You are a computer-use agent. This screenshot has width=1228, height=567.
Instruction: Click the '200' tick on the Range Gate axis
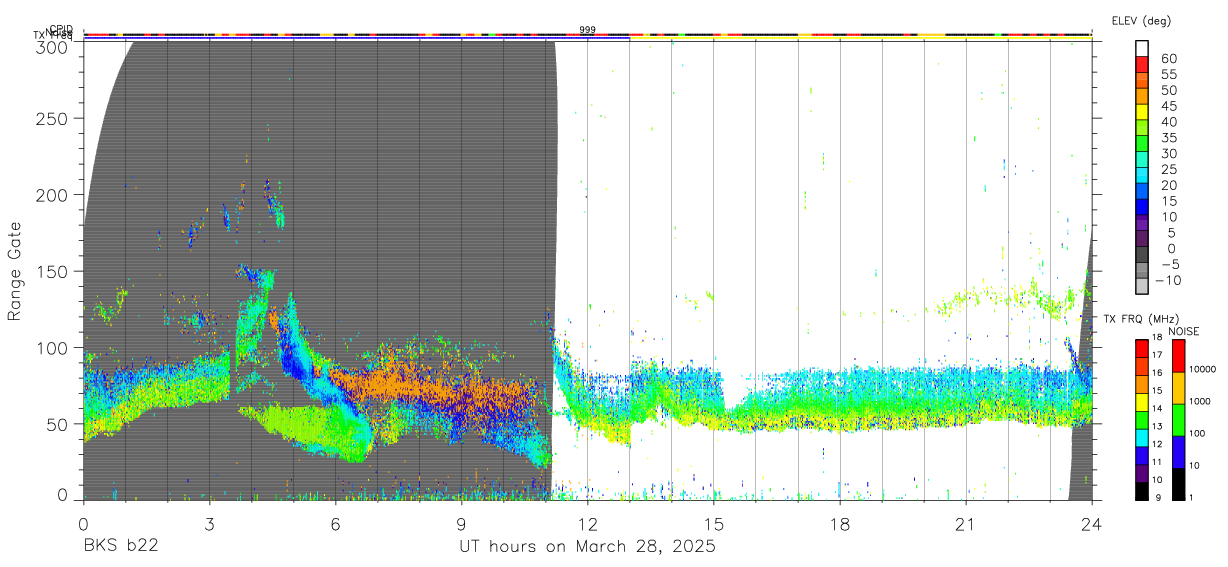click(x=54, y=195)
